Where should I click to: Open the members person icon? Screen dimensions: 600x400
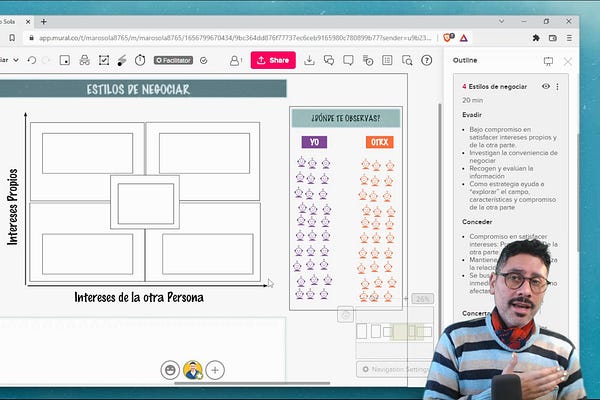235,60
